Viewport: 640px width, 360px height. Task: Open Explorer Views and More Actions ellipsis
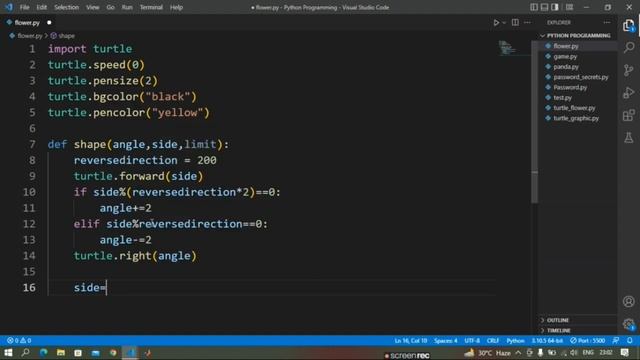click(607, 22)
